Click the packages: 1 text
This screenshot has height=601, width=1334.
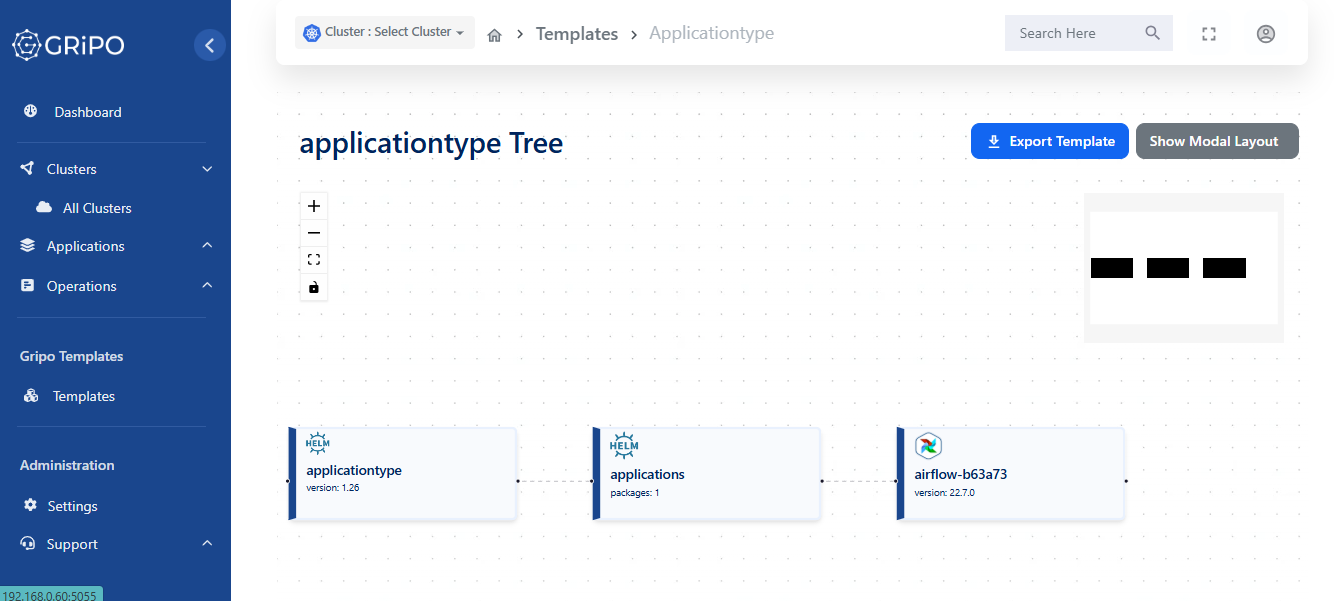click(635, 492)
